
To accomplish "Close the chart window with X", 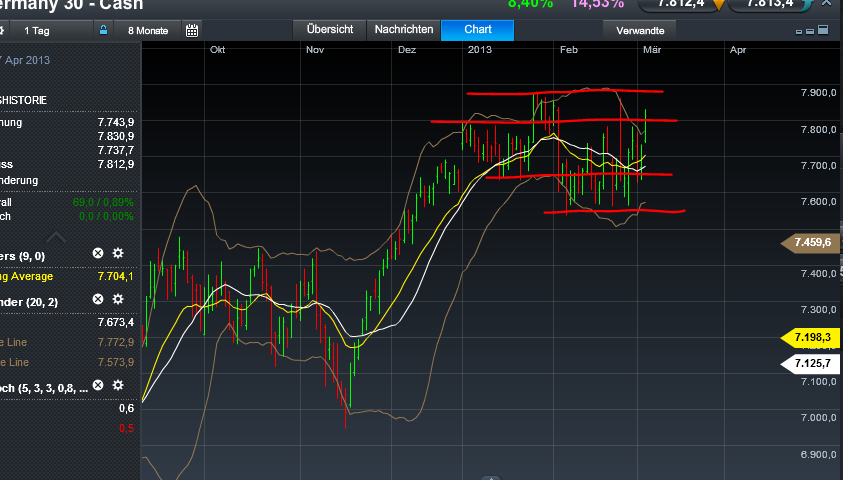I will point(827,3).
